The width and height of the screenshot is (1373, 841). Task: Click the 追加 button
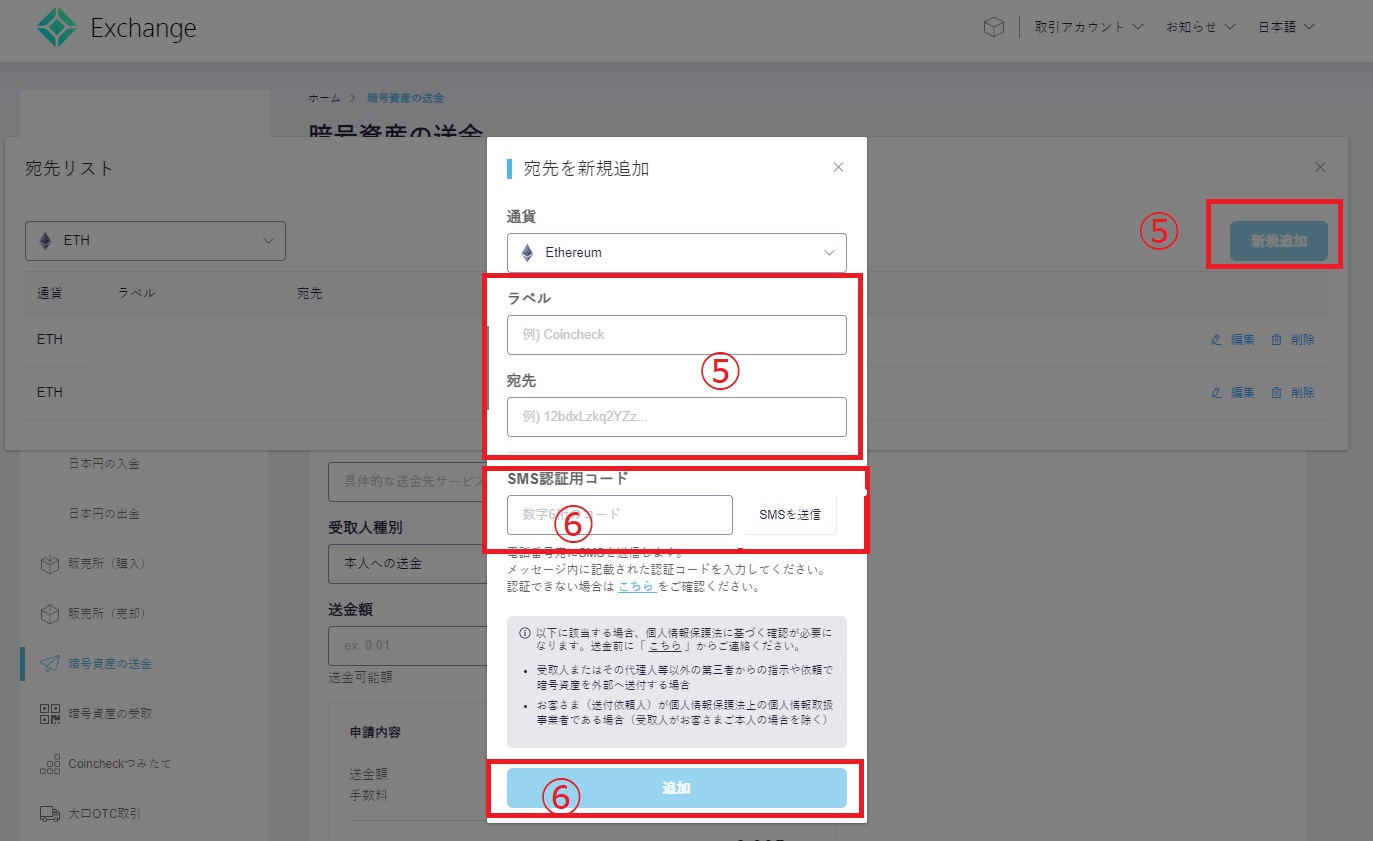tap(677, 788)
